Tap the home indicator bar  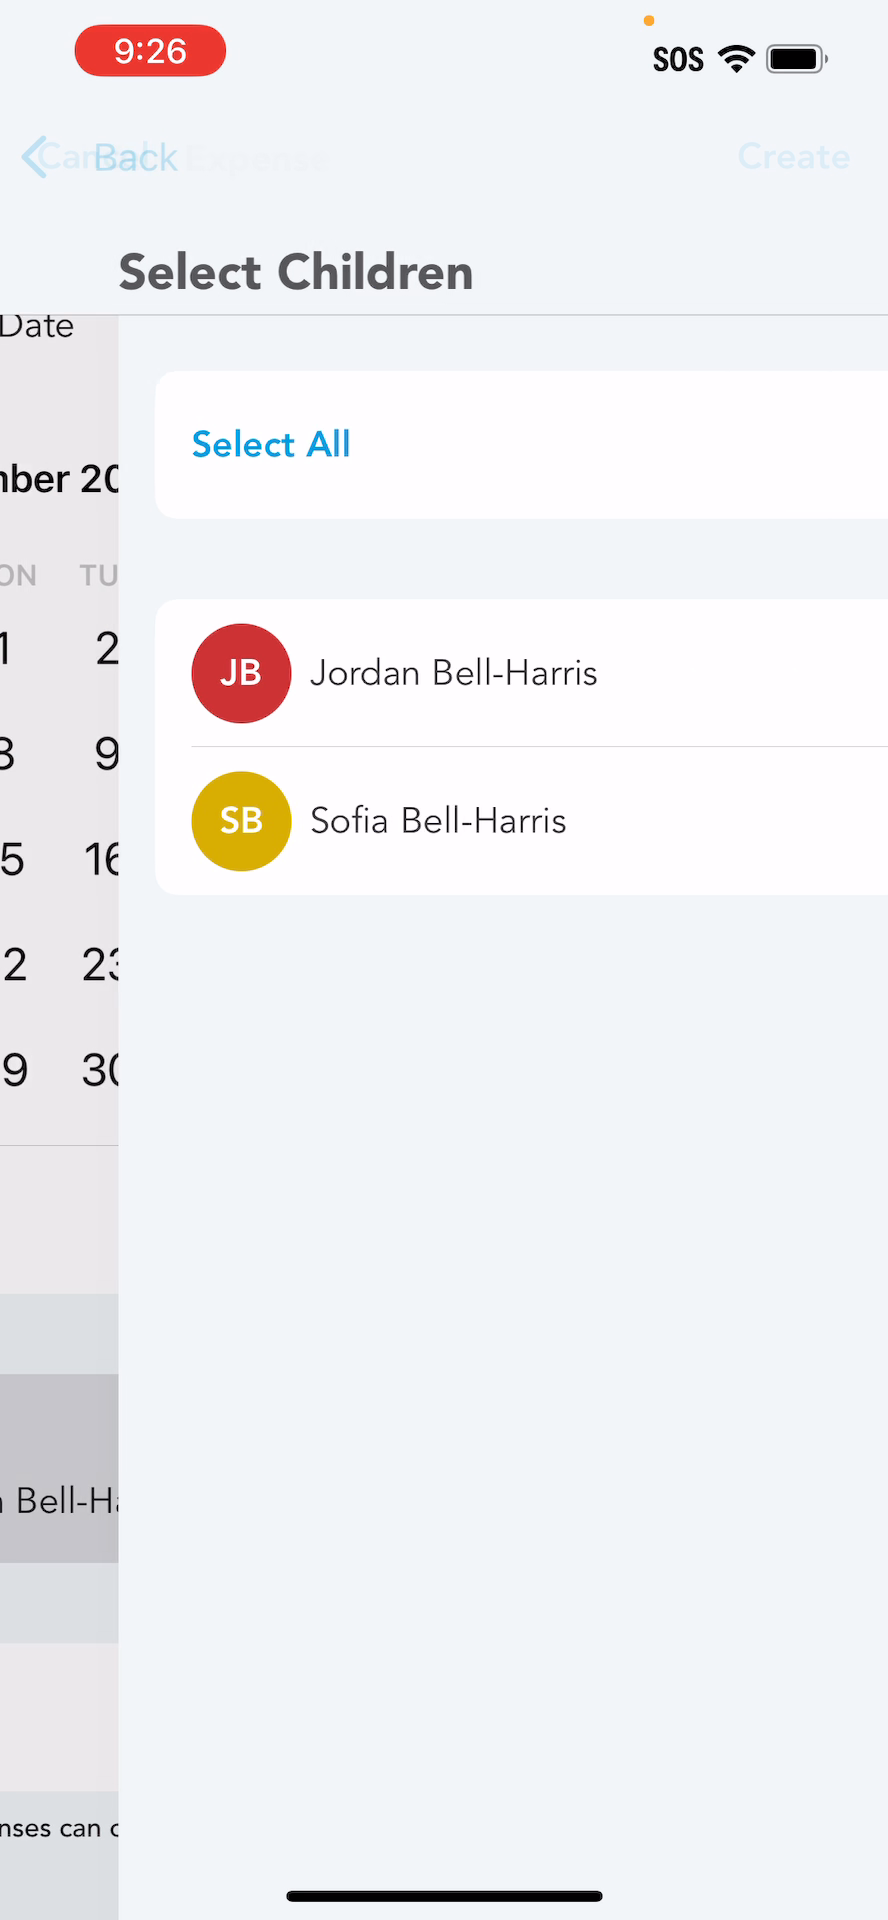click(x=444, y=1896)
